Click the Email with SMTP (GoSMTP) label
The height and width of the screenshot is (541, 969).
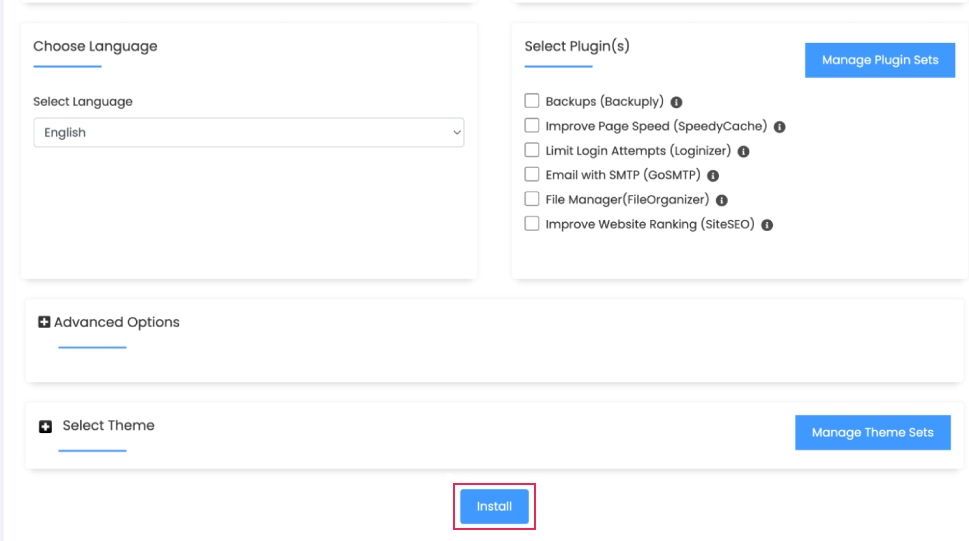click(623, 175)
